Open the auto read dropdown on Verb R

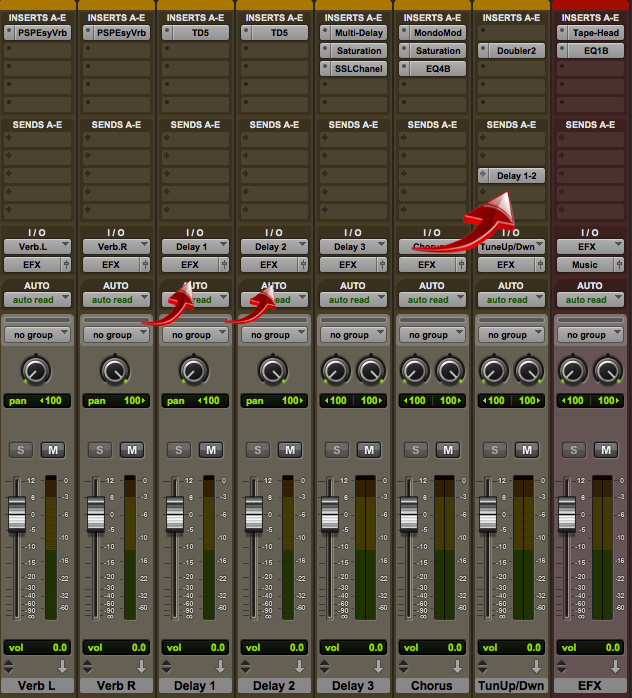tap(117, 300)
